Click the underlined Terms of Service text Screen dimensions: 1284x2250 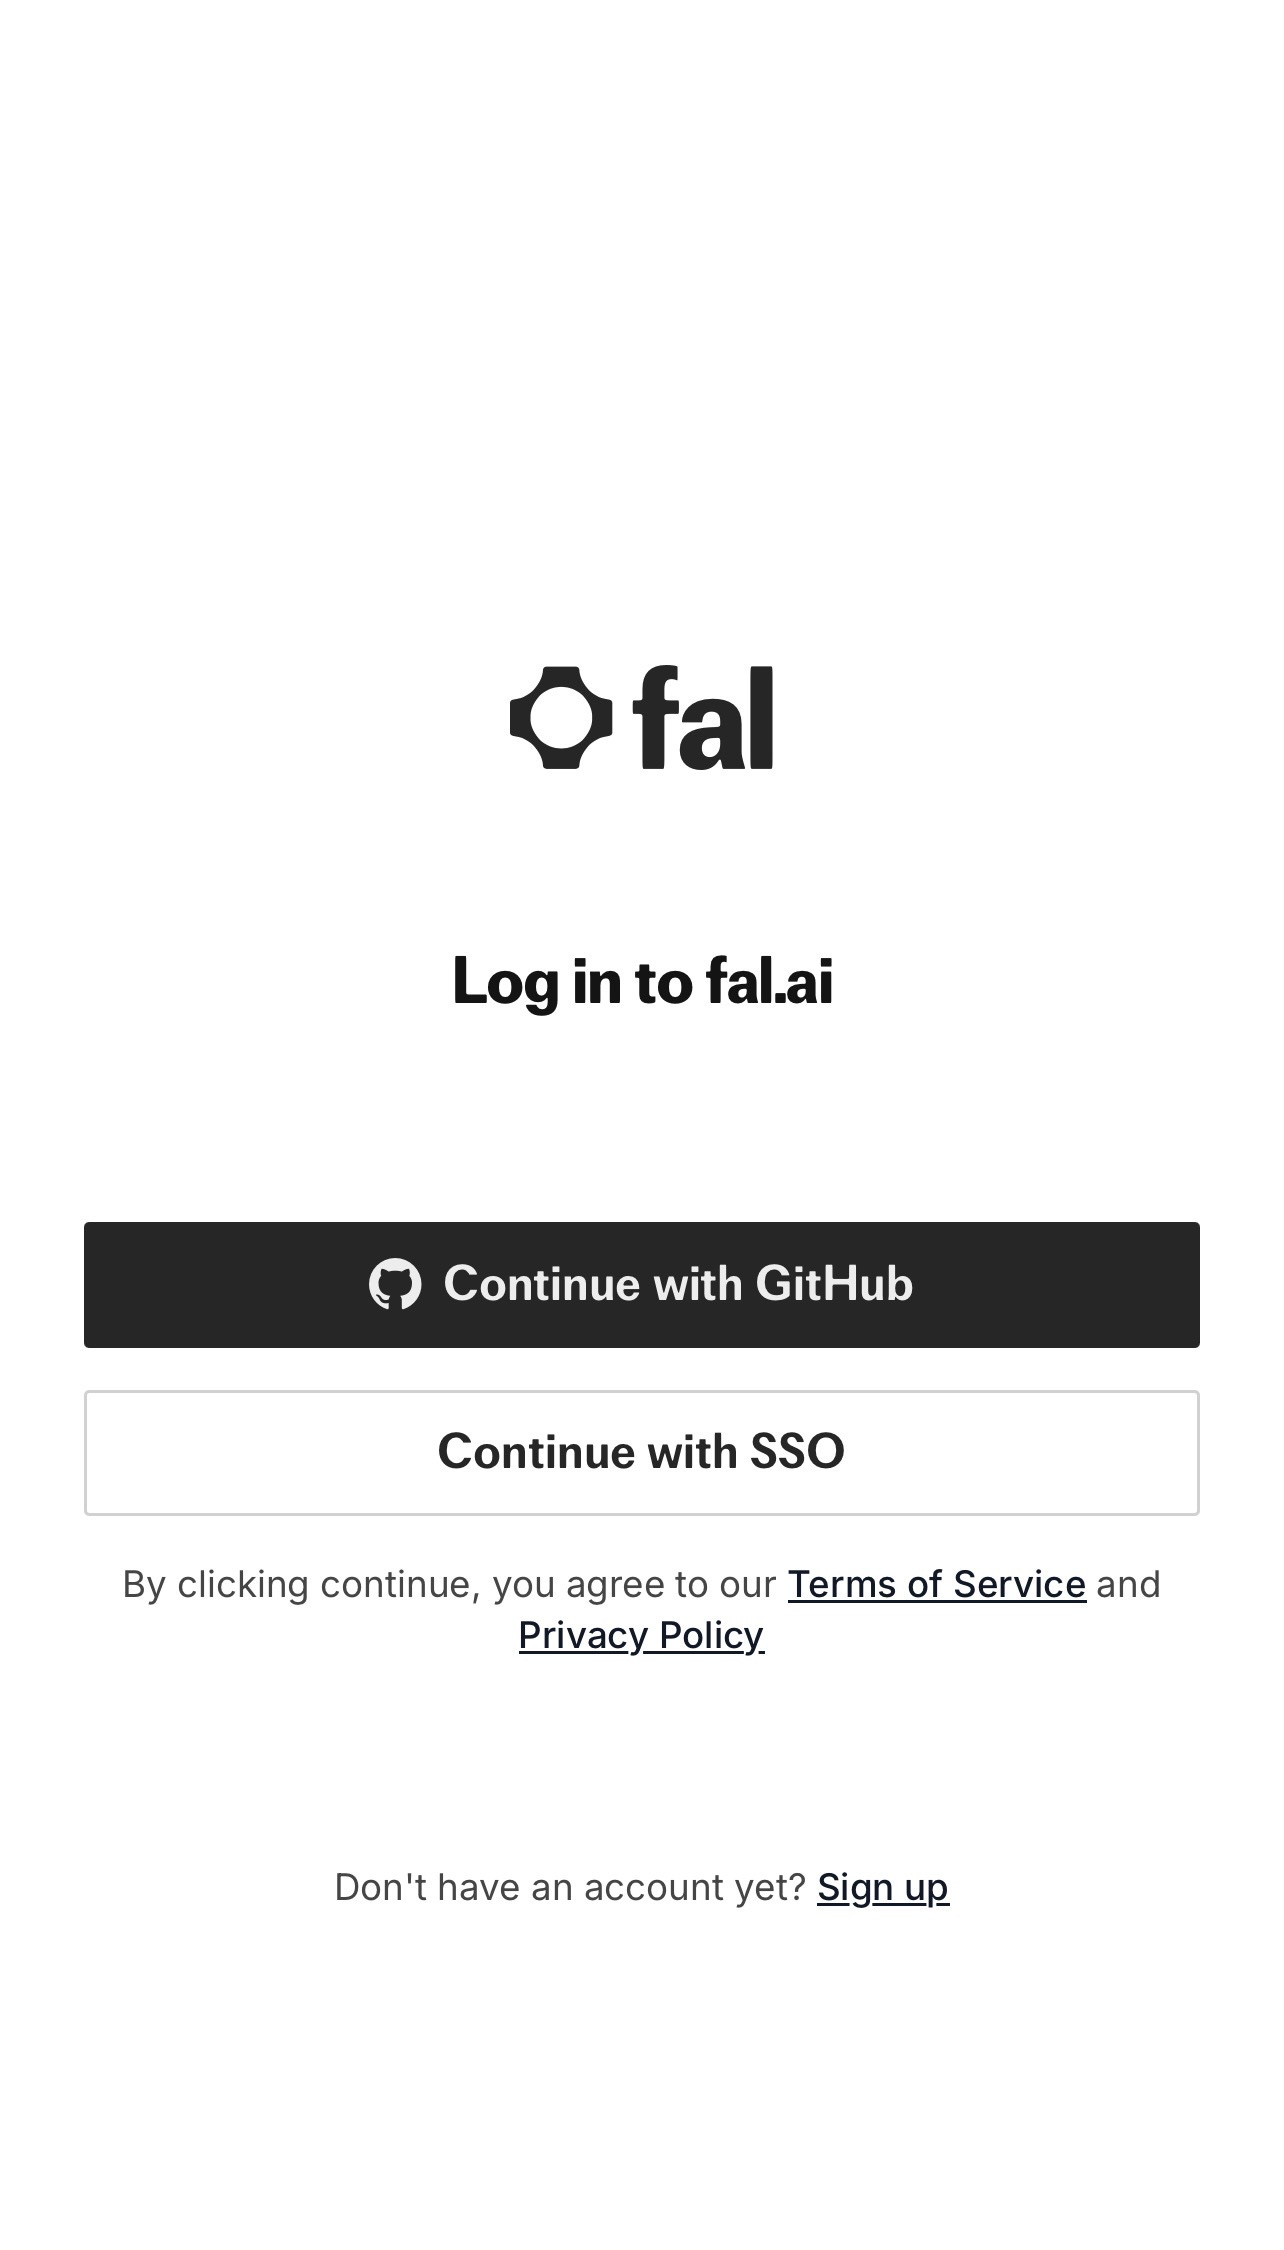coord(936,1583)
